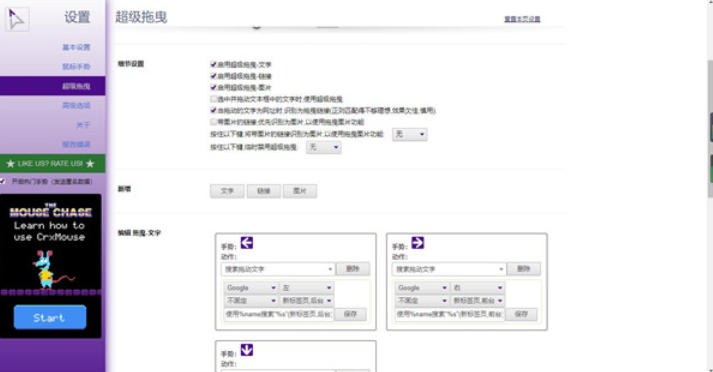Viewport: 713px width, 372px height.
Task: Open the sidebar item below 超级拖曳
Action: tap(76, 106)
